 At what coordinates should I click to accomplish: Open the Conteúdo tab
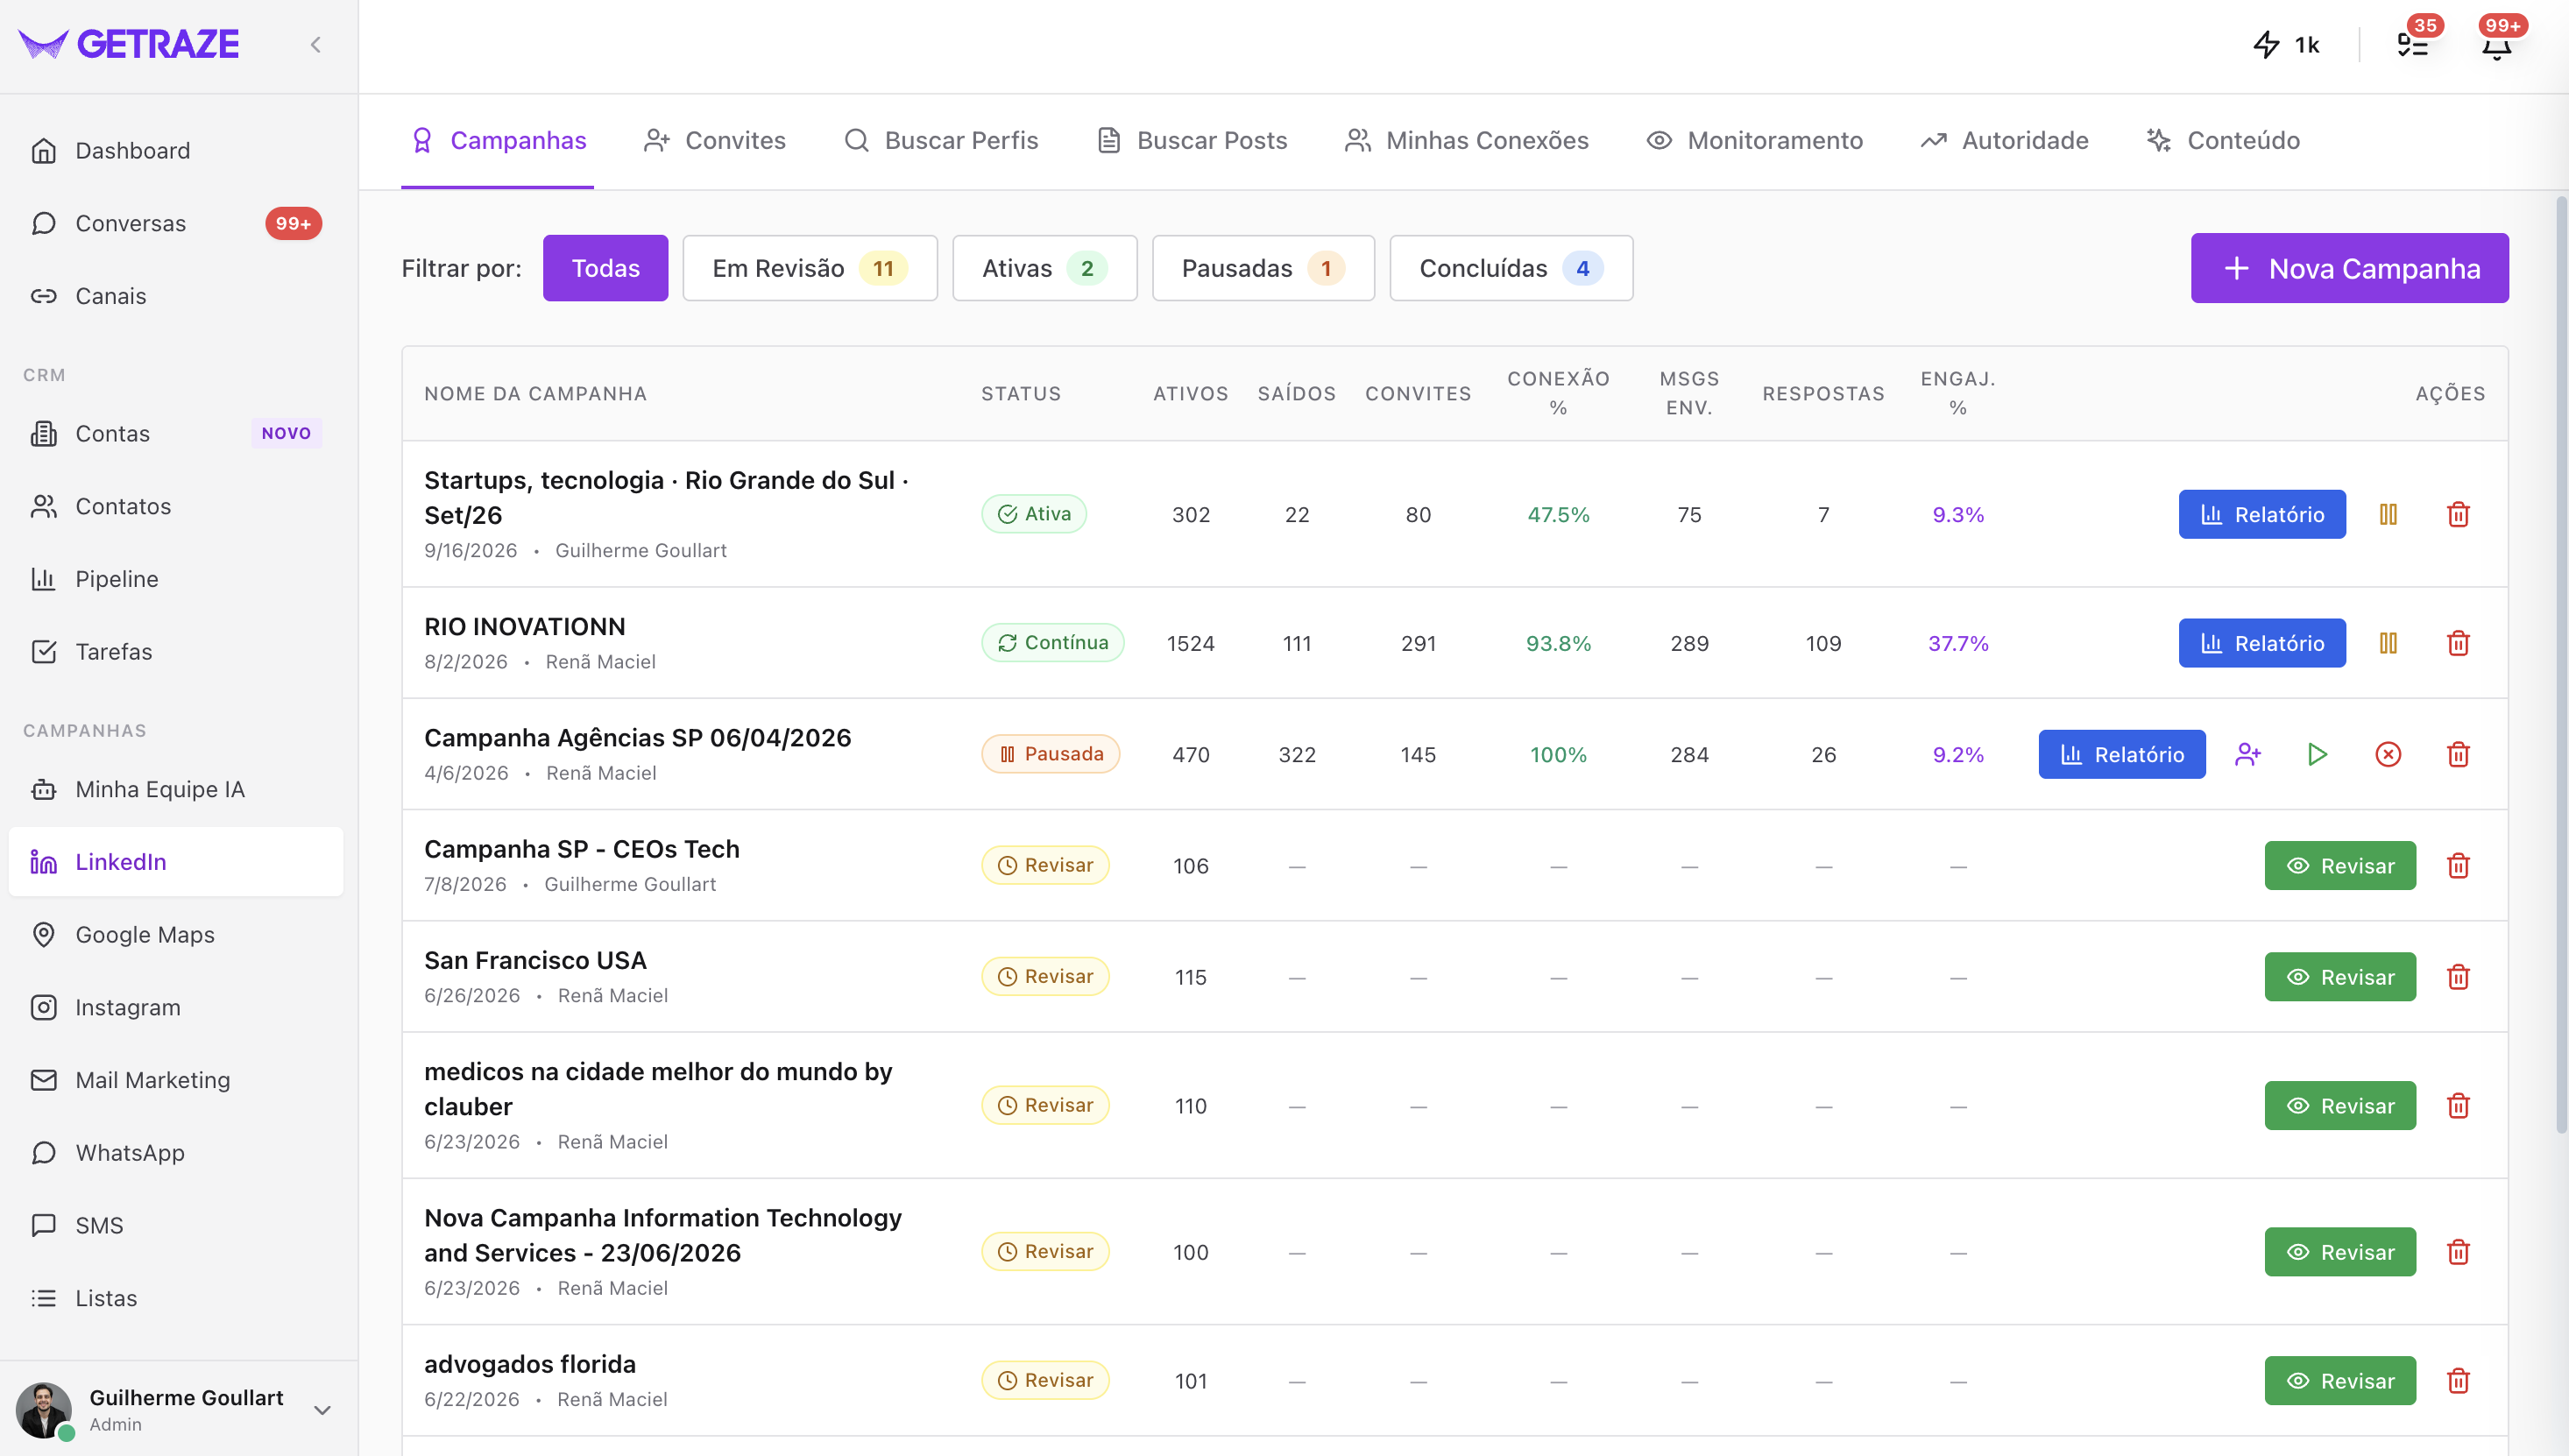(2223, 140)
